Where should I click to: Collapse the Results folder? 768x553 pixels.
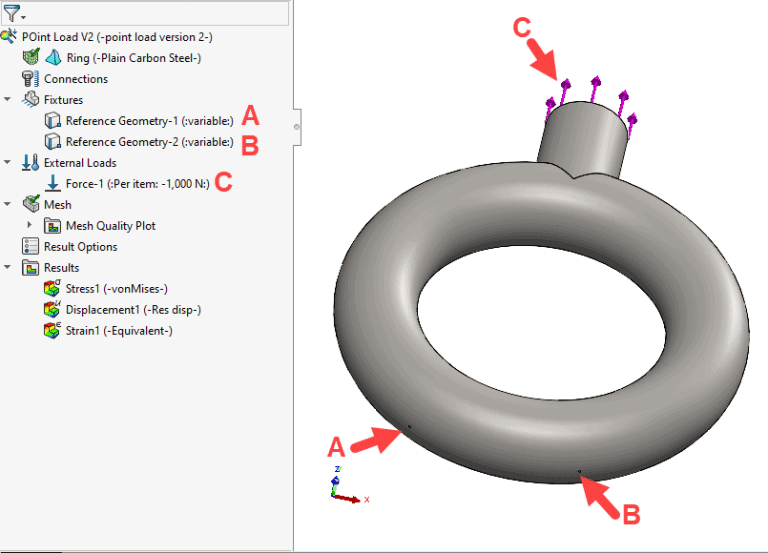(8, 268)
